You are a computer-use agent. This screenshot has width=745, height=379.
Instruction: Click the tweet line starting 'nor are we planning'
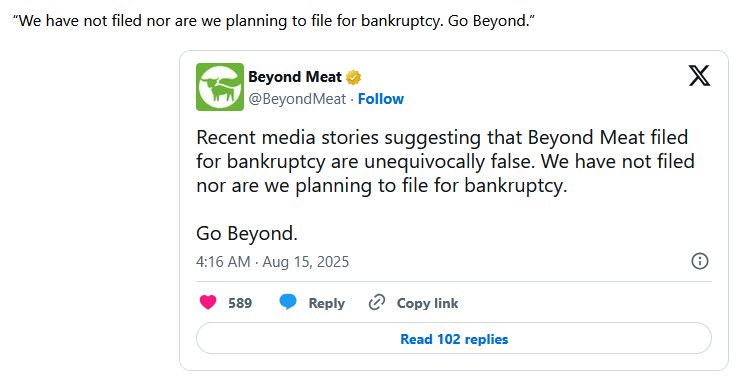[382, 186]
